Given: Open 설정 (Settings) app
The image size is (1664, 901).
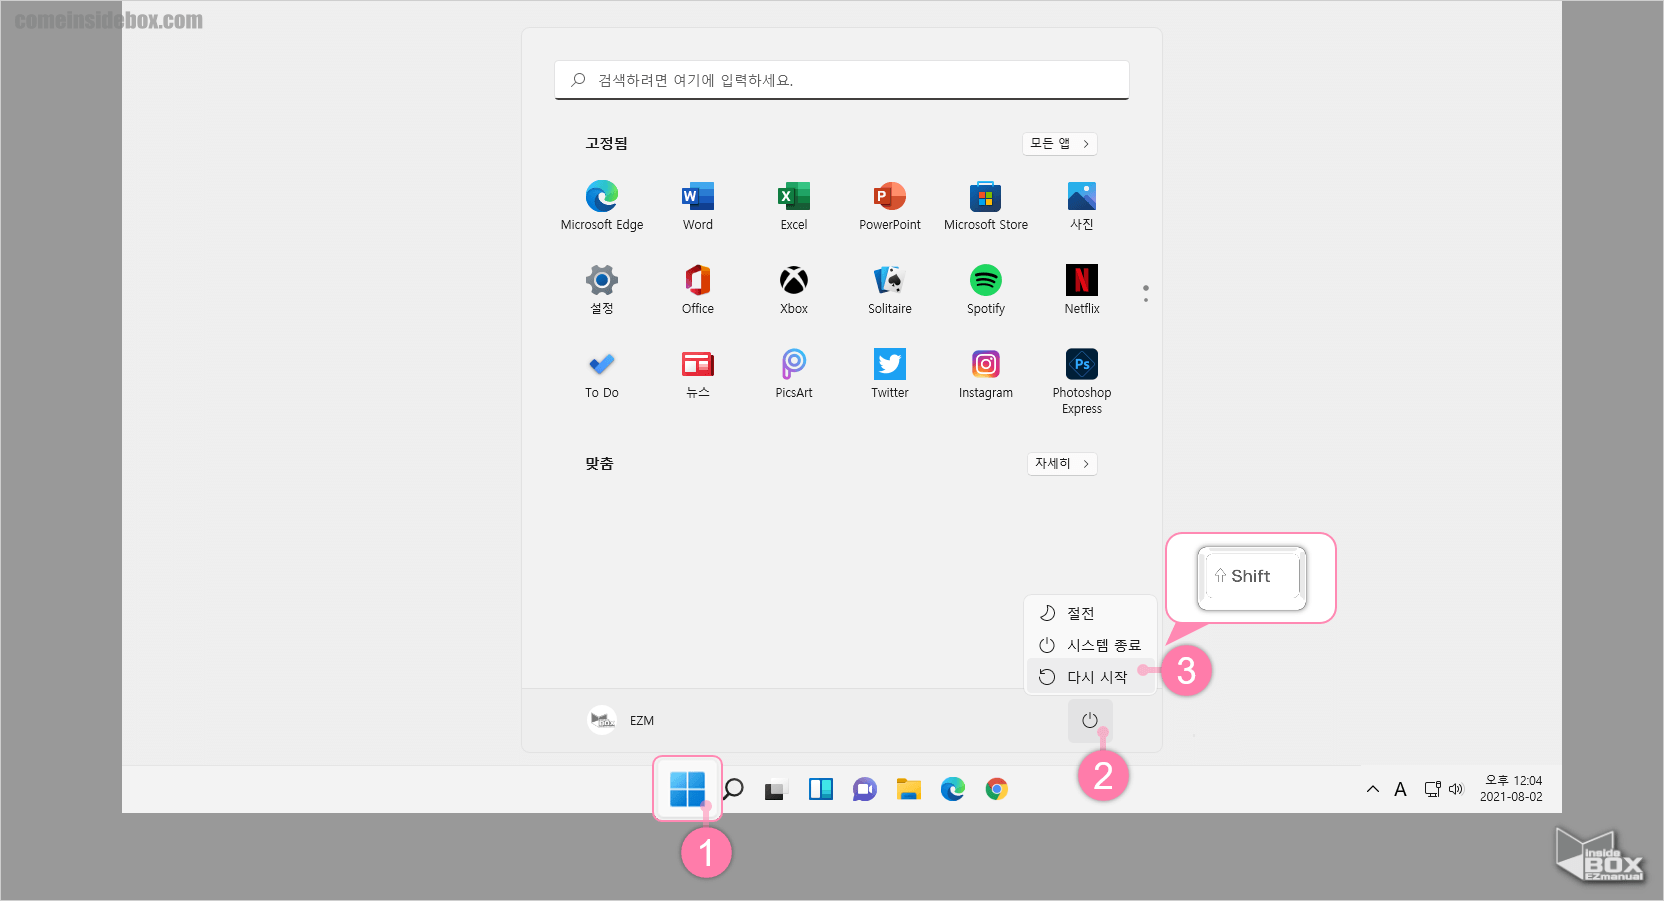Looking at the screenshot, I should [602, 289].
